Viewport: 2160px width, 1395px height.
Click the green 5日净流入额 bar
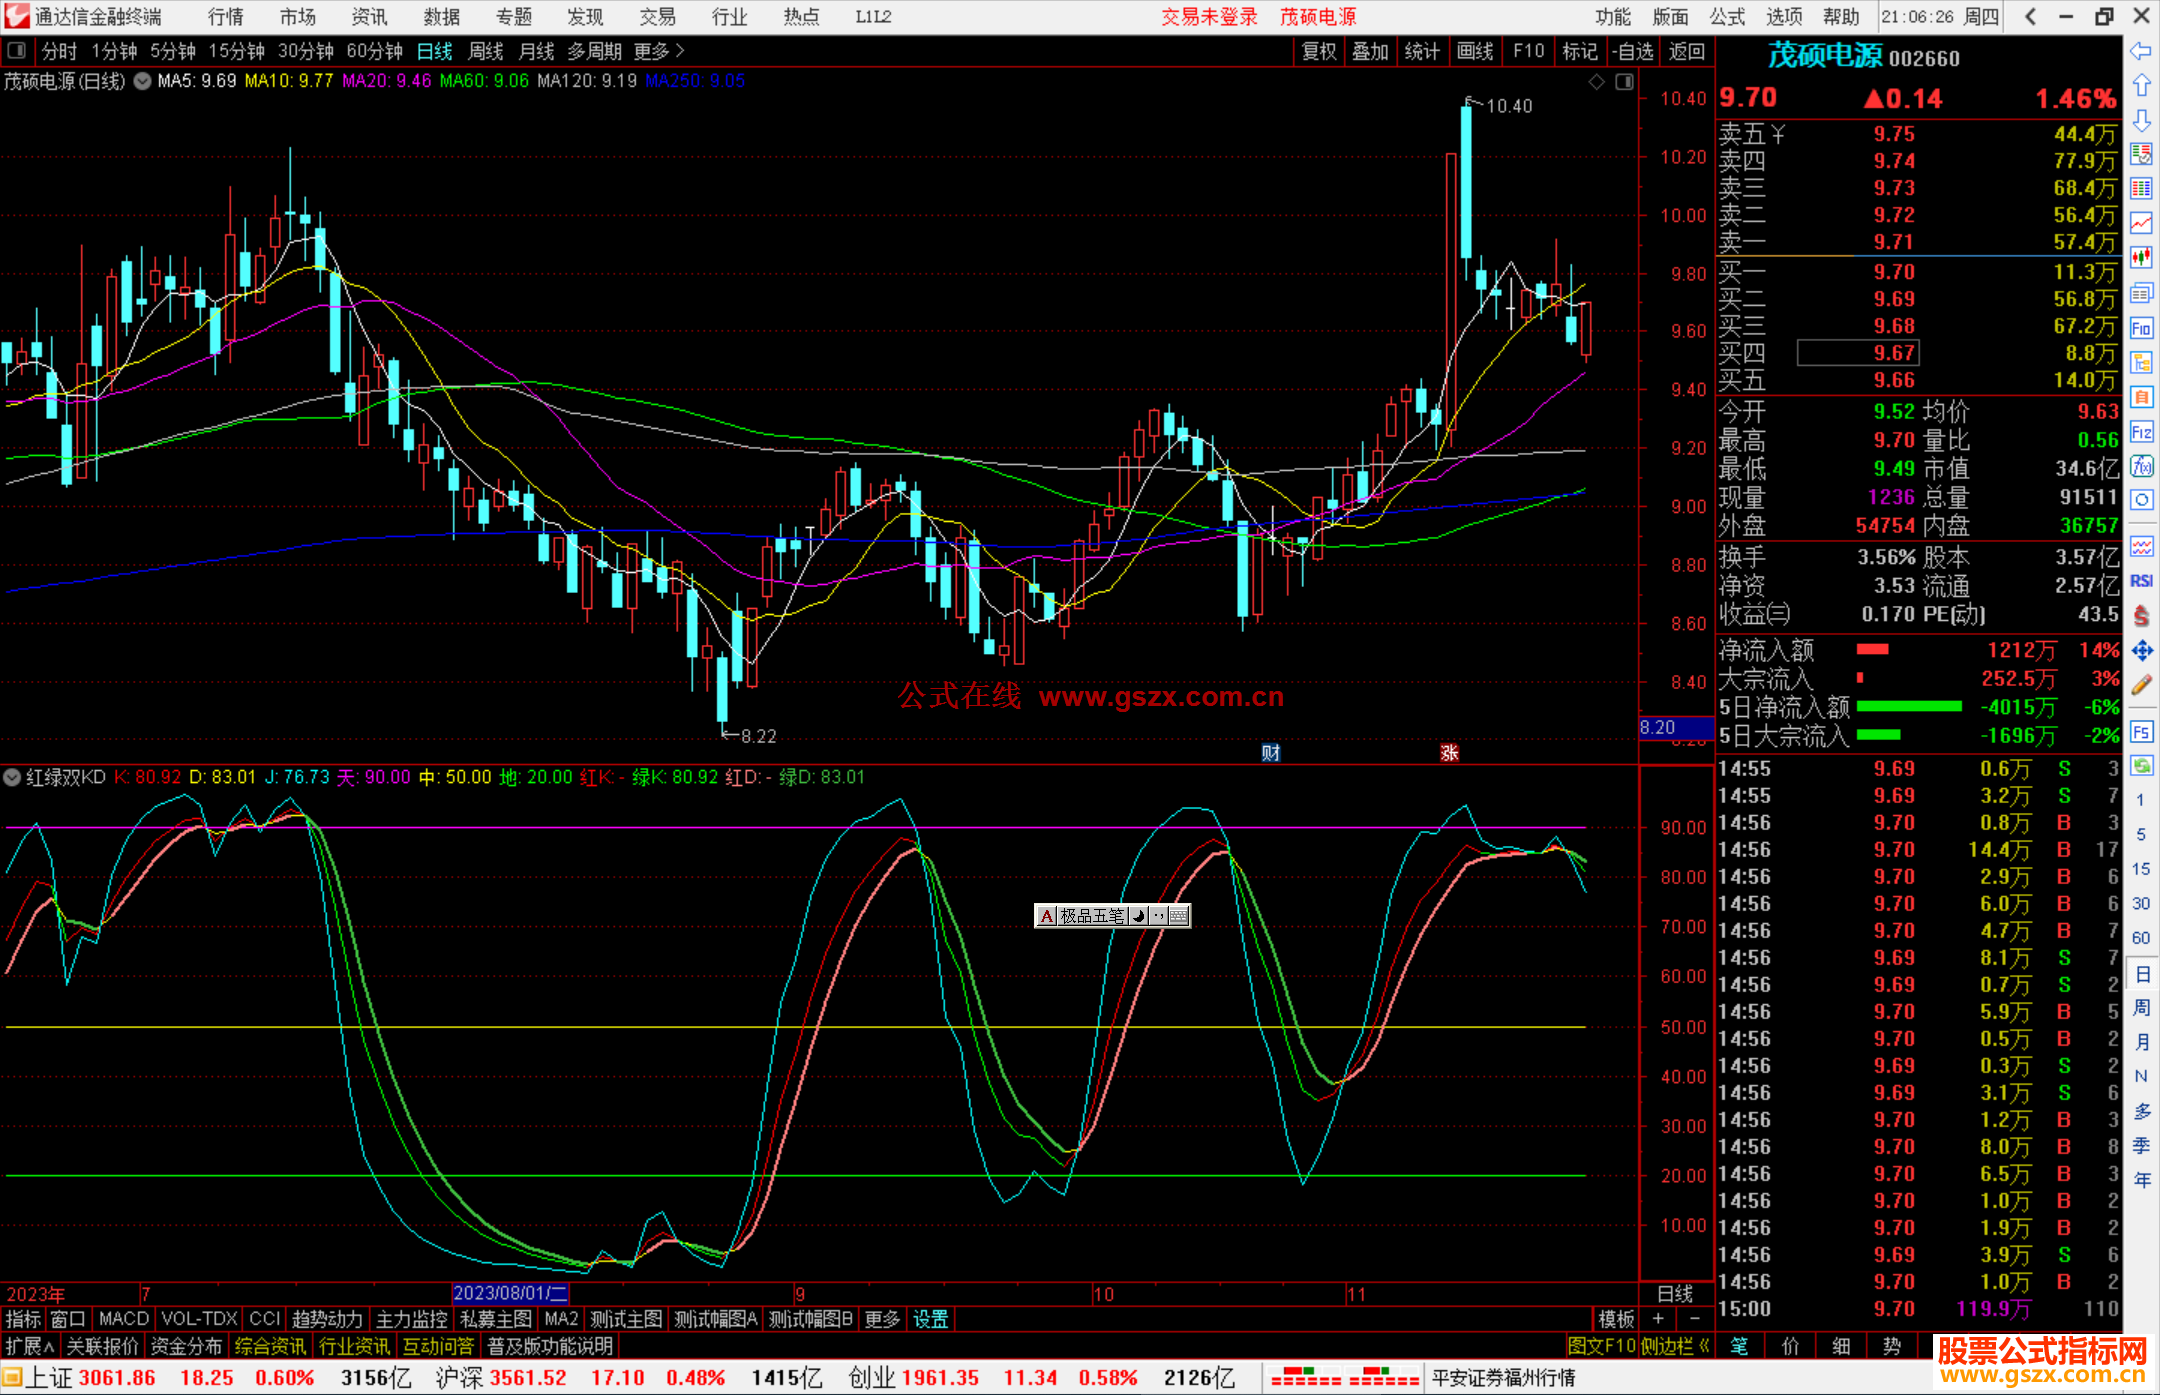coord(1908,707)
